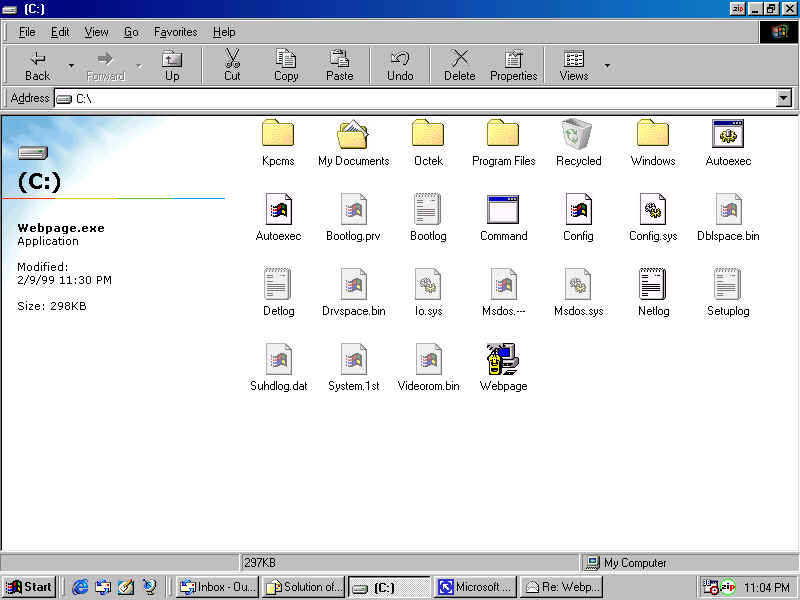
Task: Switch to the Solution of... taskbar window
Action: click(x=304, y=587)
